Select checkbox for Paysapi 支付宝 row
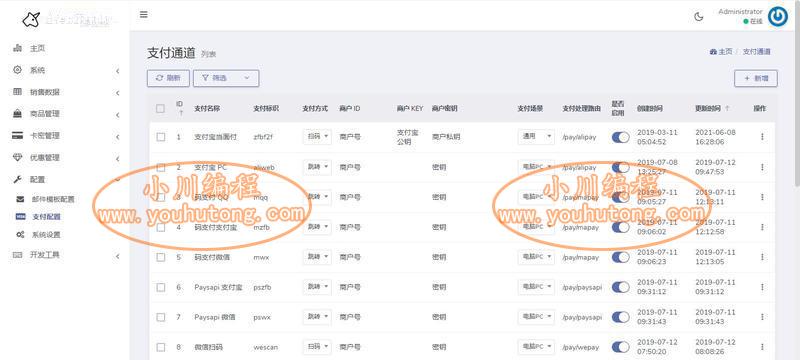Screen dimensions: 800x360 (161, 288)
